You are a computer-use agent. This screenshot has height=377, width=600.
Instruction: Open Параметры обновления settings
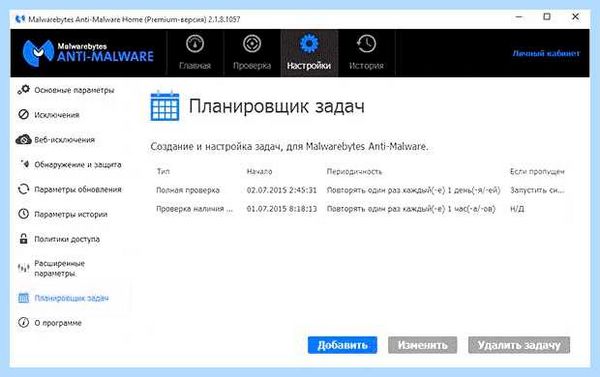78,189
